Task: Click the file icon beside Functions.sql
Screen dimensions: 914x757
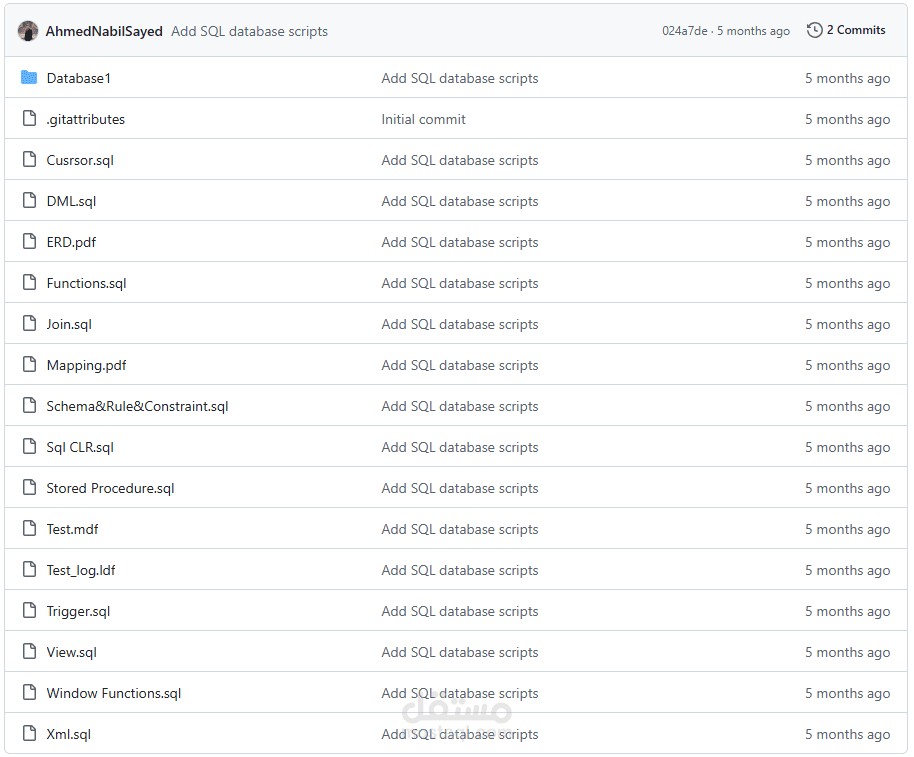Action: (x=29, y=283)
